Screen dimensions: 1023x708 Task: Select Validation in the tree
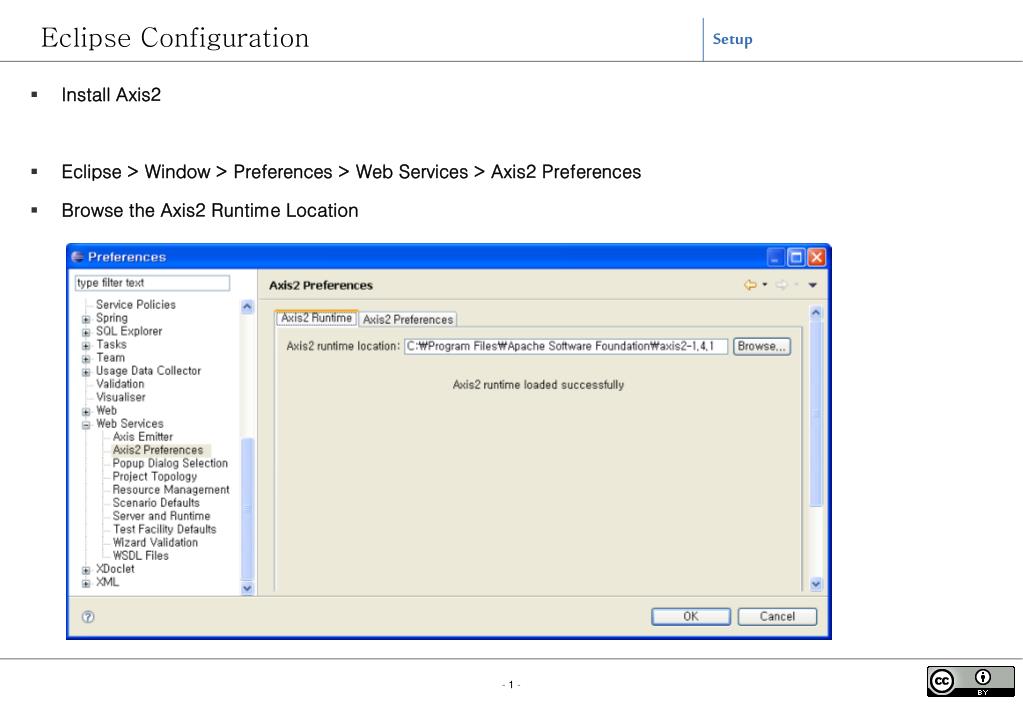(120, 384)
